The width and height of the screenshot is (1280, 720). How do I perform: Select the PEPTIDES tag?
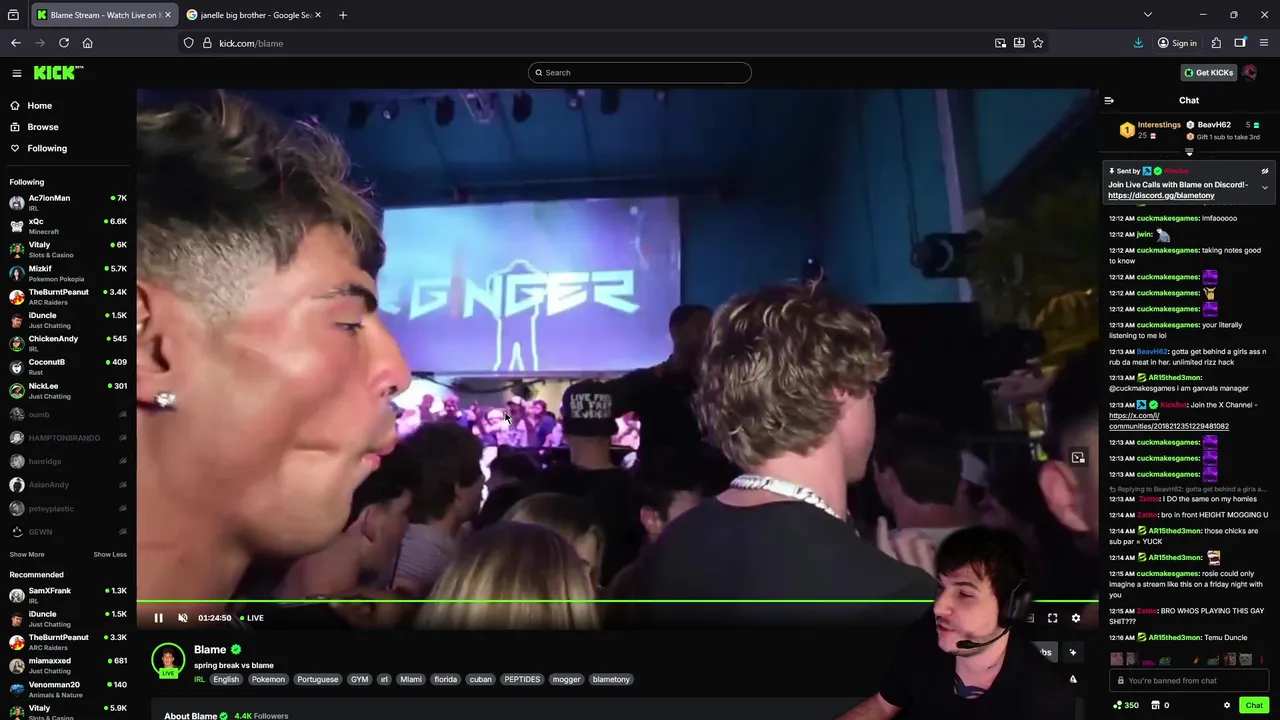tap(522, 679)
